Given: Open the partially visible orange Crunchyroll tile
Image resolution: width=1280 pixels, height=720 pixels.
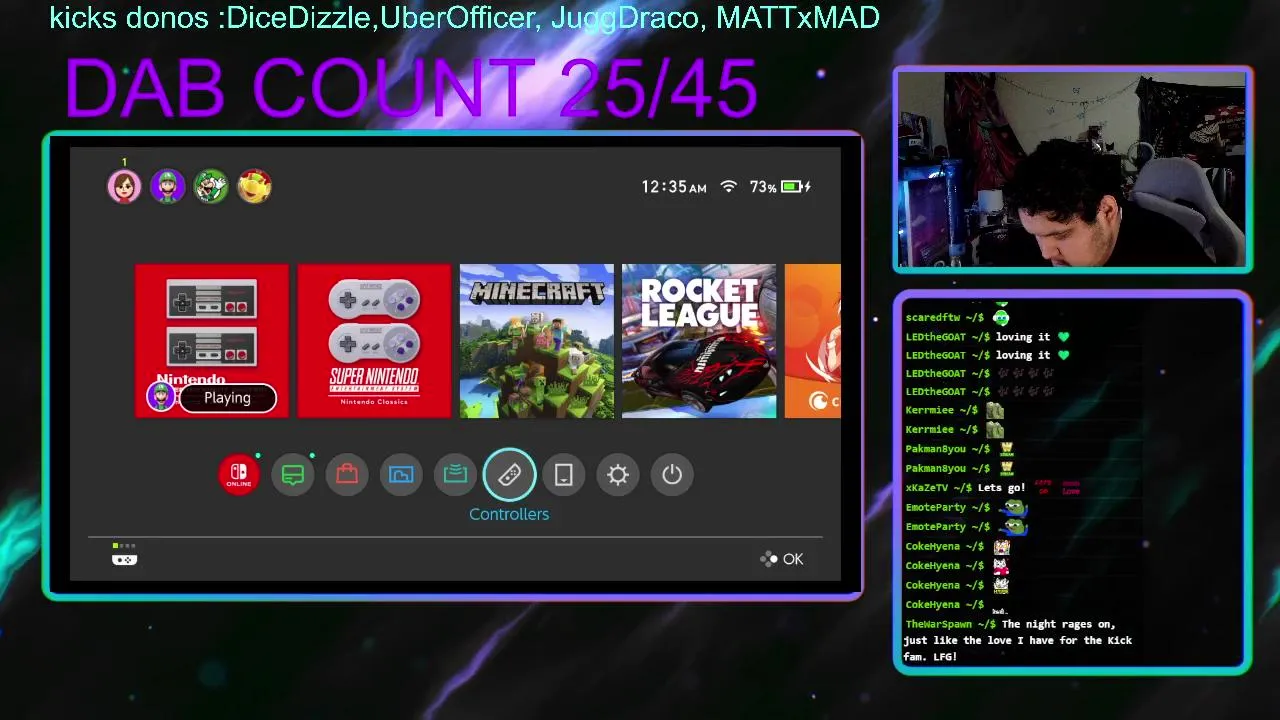Looking at the screenshot, I should tap(813, 341).
